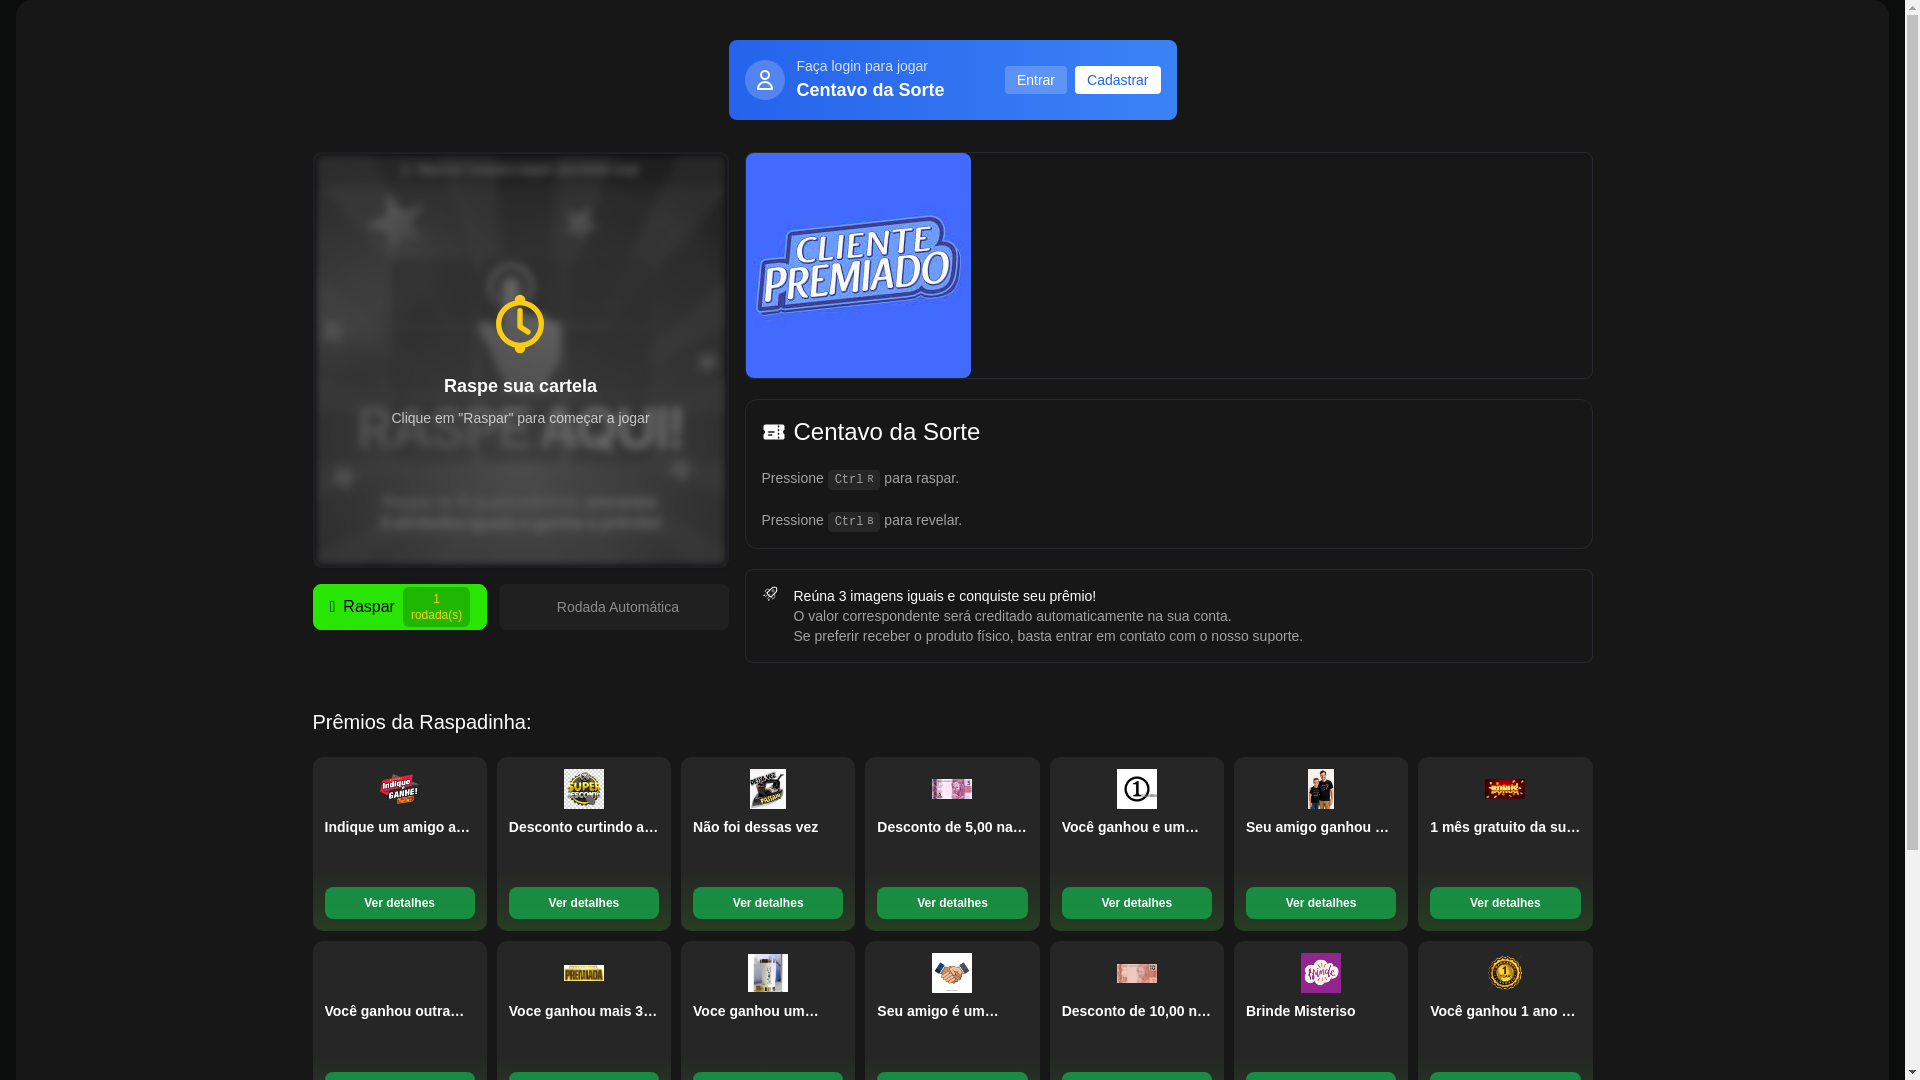Click the product icon on Voce ganhou um card
The width and height of the screenshot is (1920, 1080).
pos(768,973)
